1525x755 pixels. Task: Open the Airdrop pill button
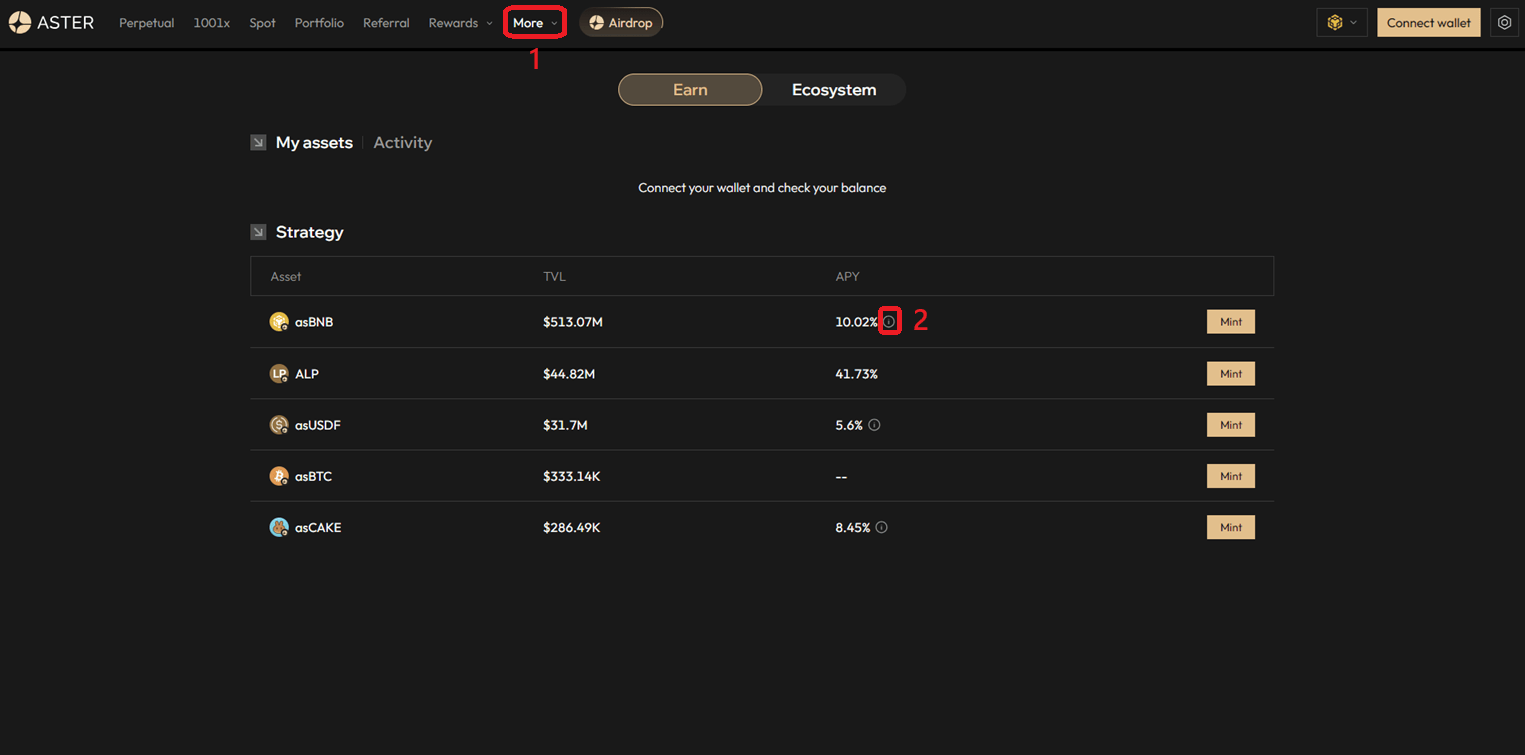pyautogui.click(x=621, y=23)
